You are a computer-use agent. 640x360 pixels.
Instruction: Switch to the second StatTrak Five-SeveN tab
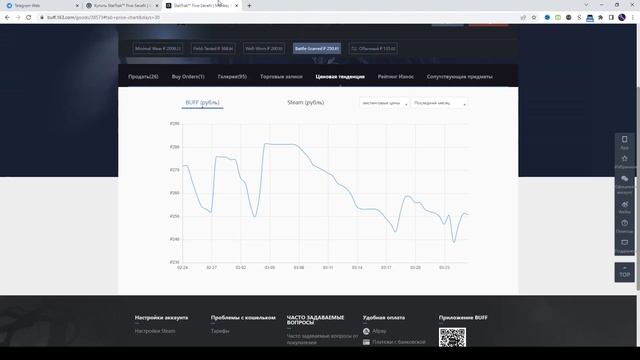pos(122,6)
